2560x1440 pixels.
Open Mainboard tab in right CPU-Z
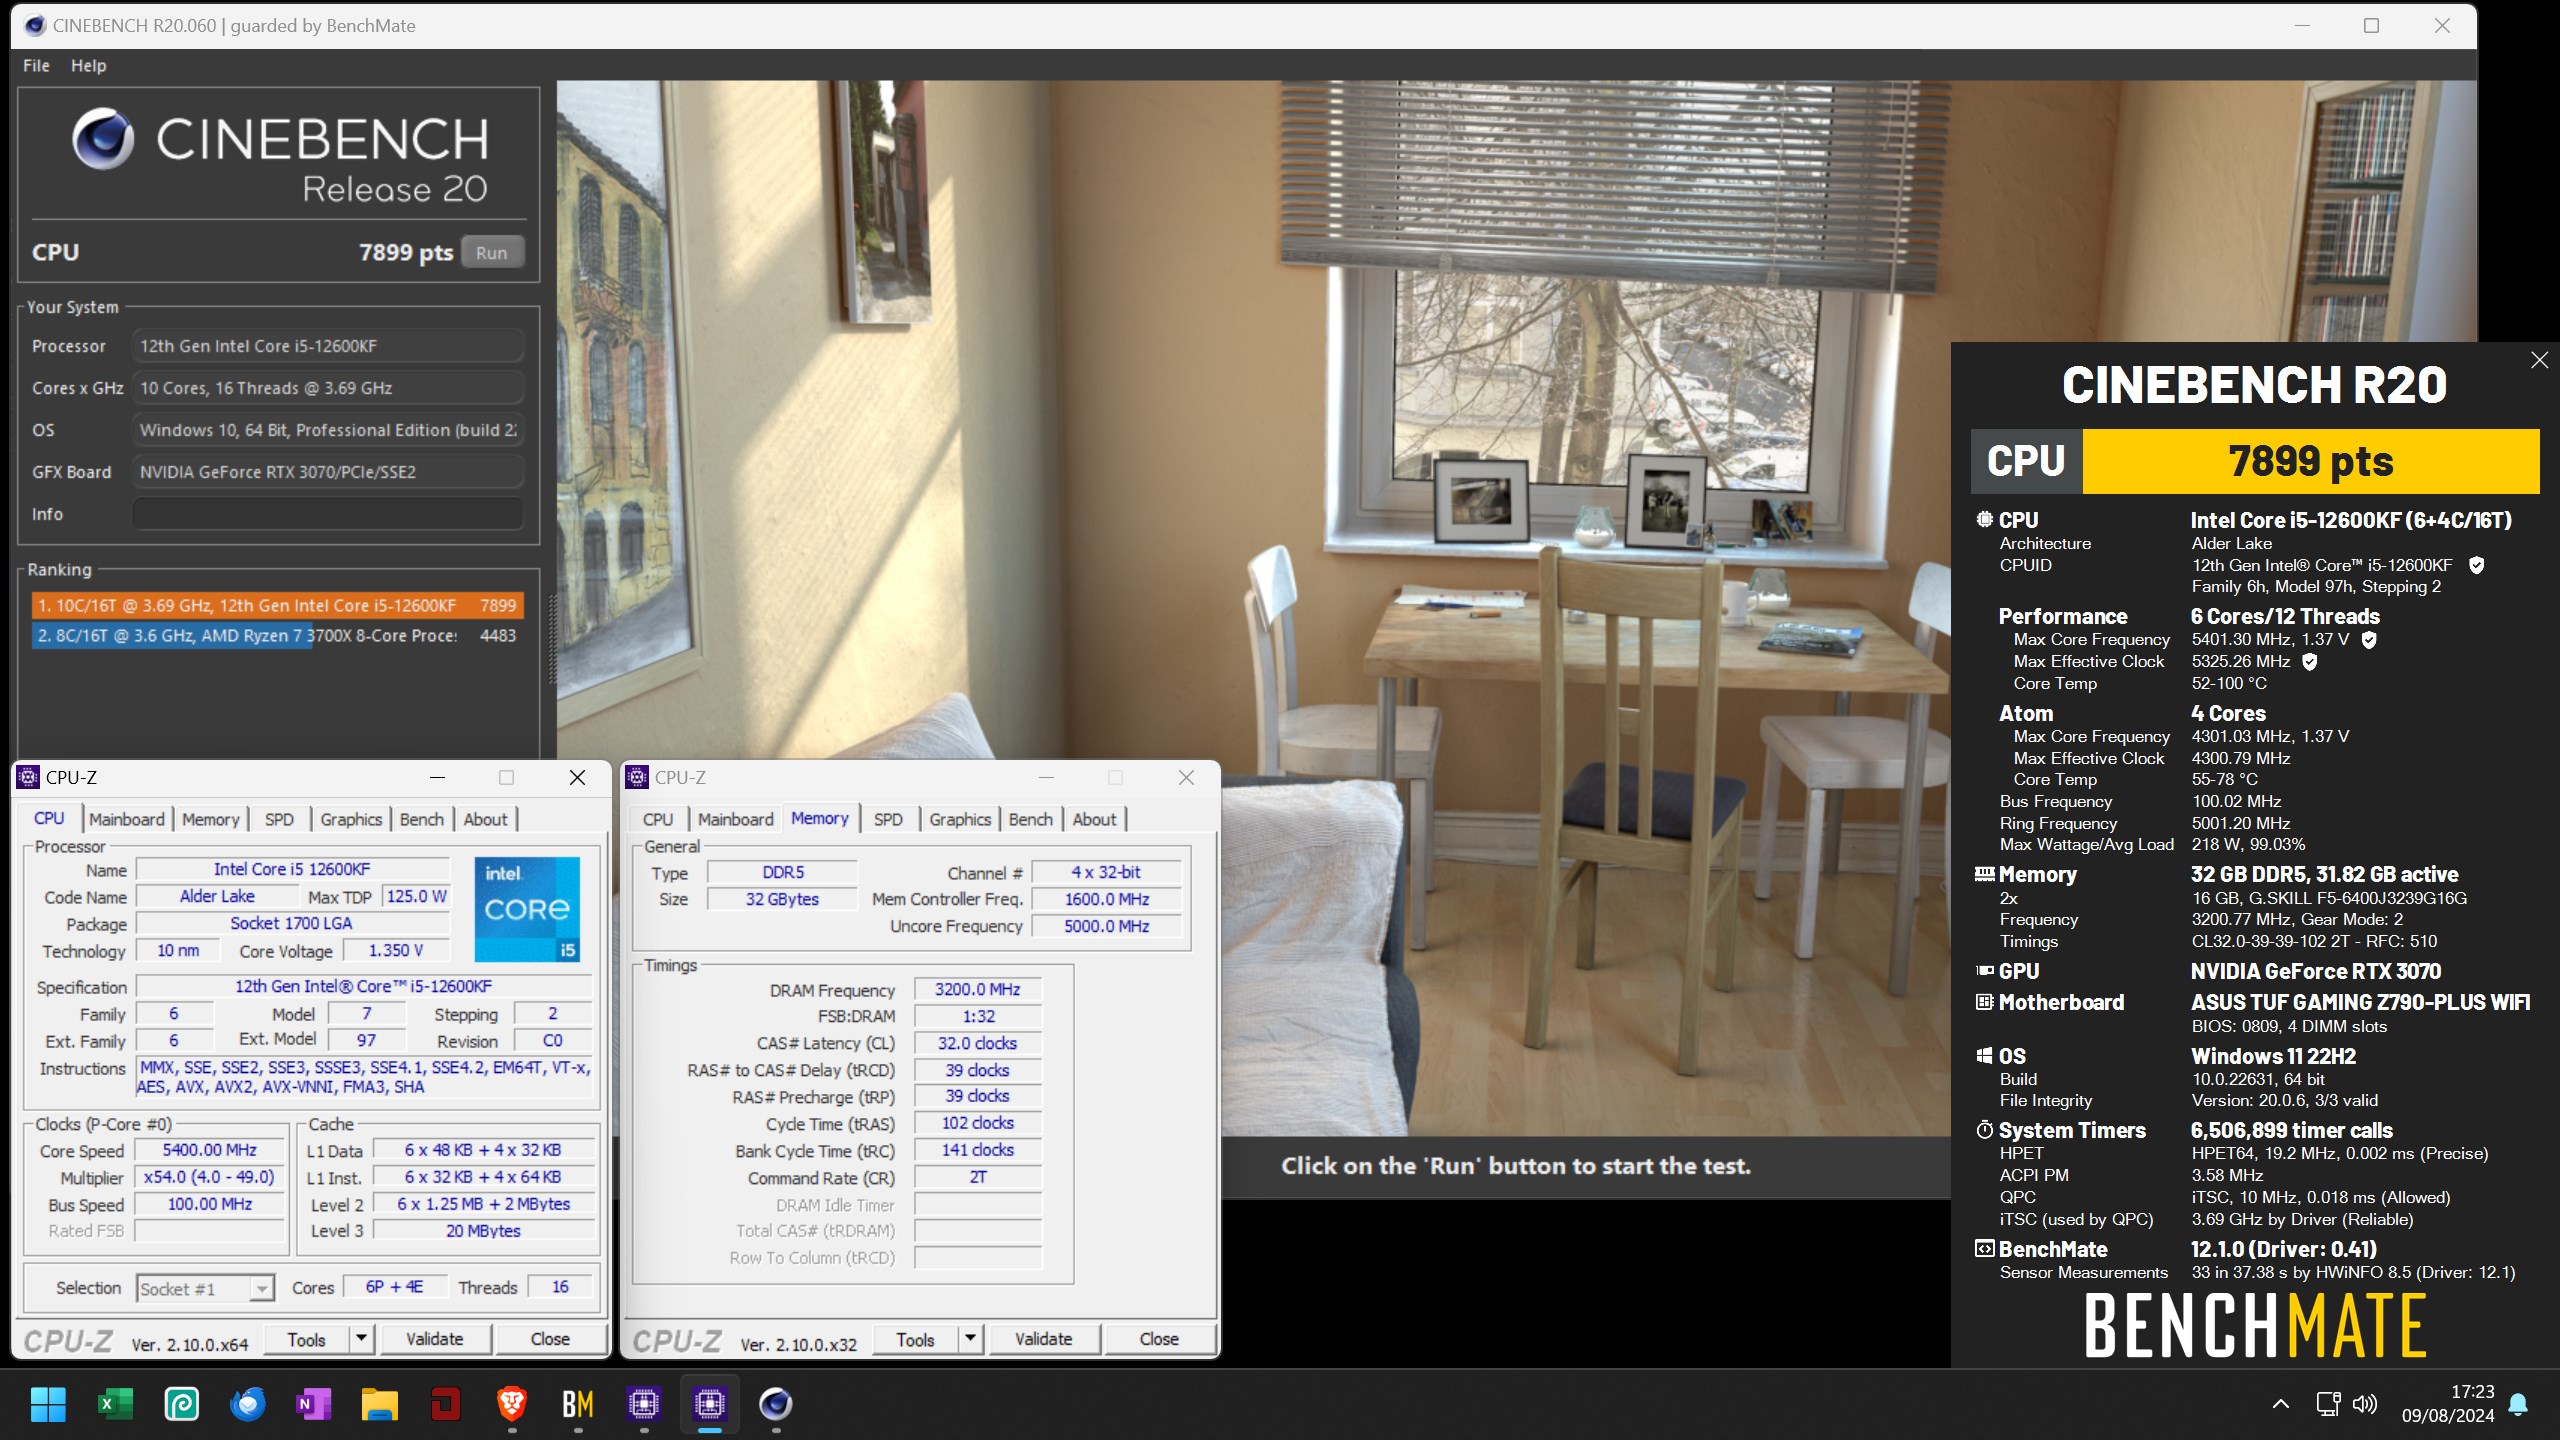[736, 819]
